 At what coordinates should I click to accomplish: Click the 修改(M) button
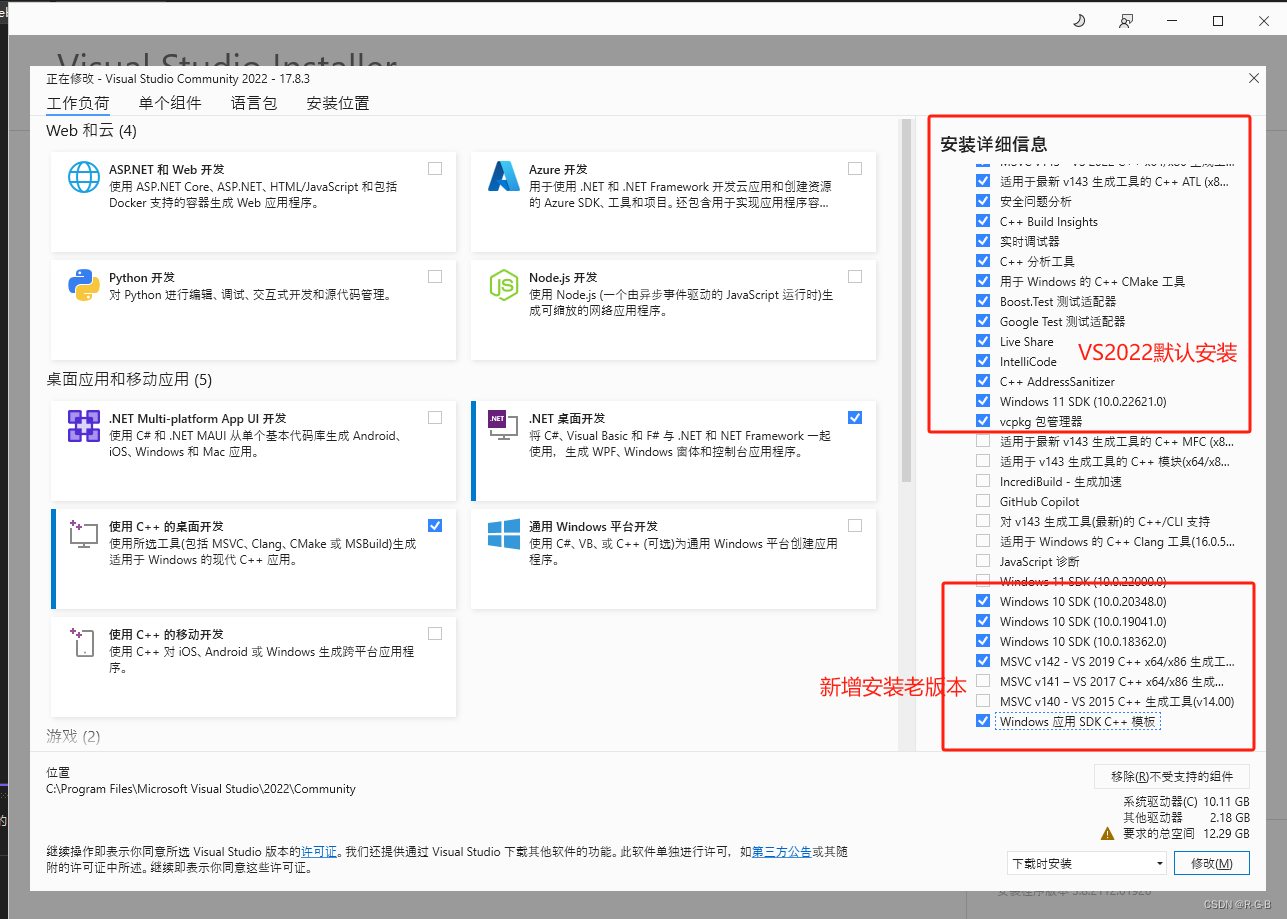click(x=1211, y=863)
